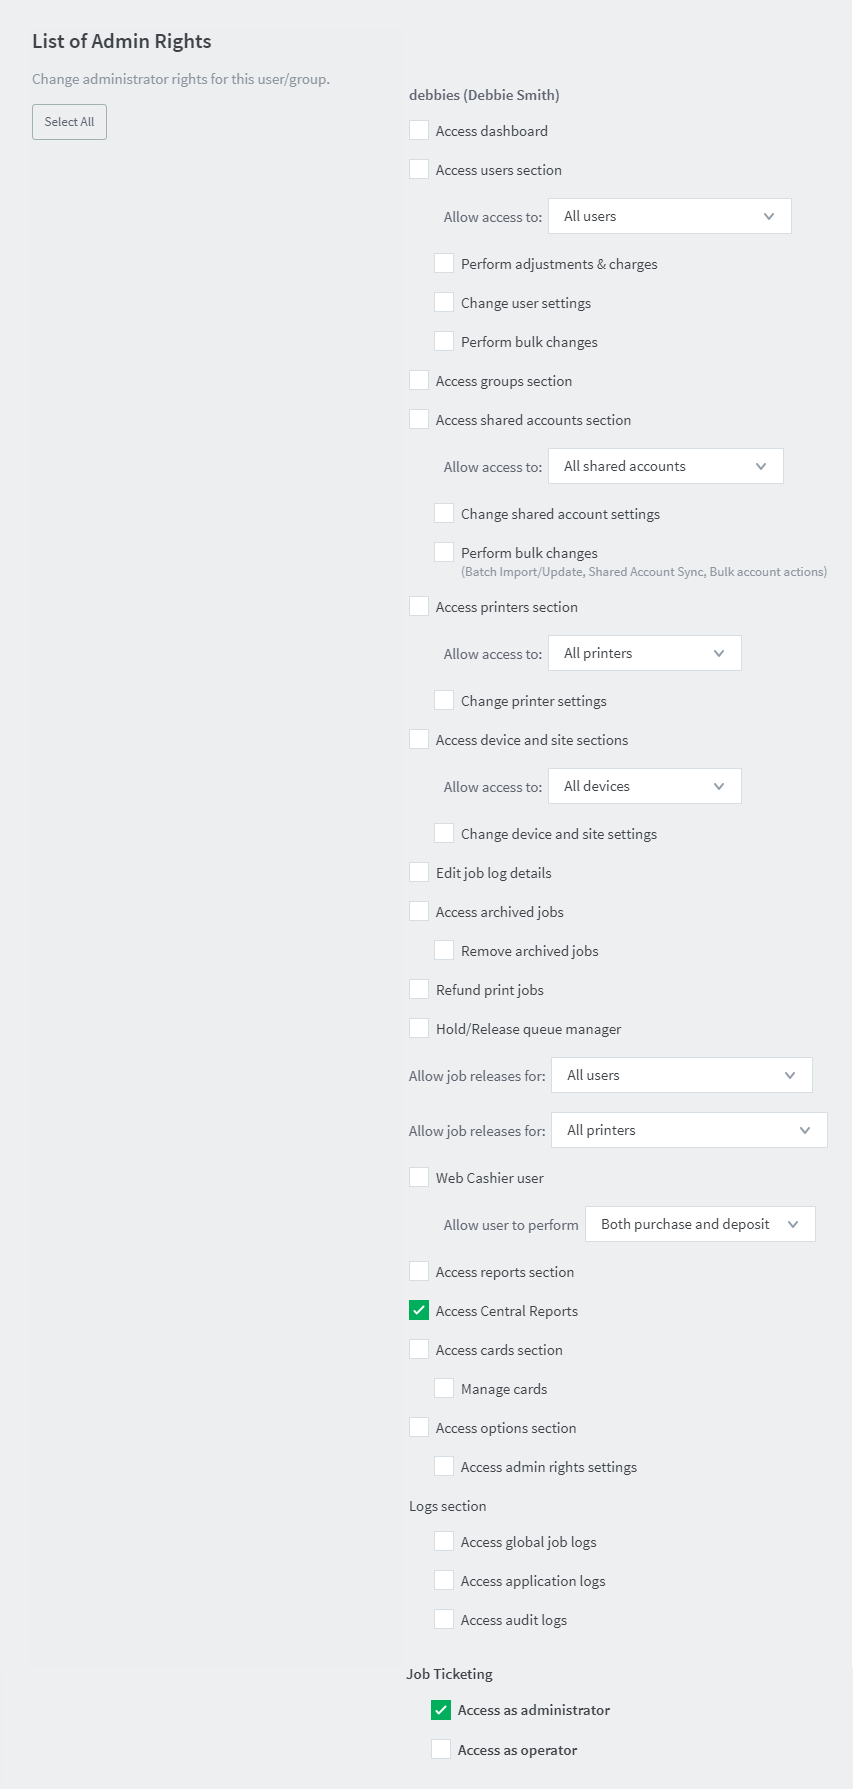
Task: Check Access admin rights settings
Action: coord(444,1466)
